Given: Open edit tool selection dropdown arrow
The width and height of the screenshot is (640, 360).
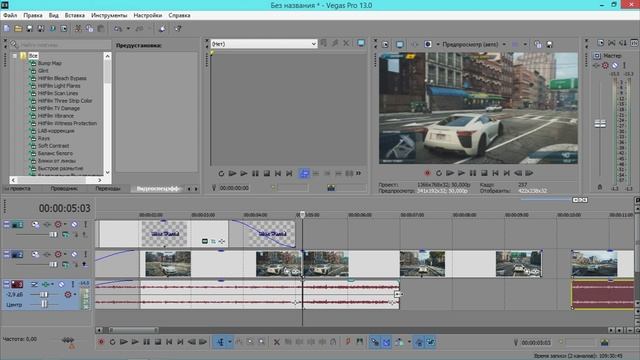Looking at the screenshot, I should click(x=230, y=342).
